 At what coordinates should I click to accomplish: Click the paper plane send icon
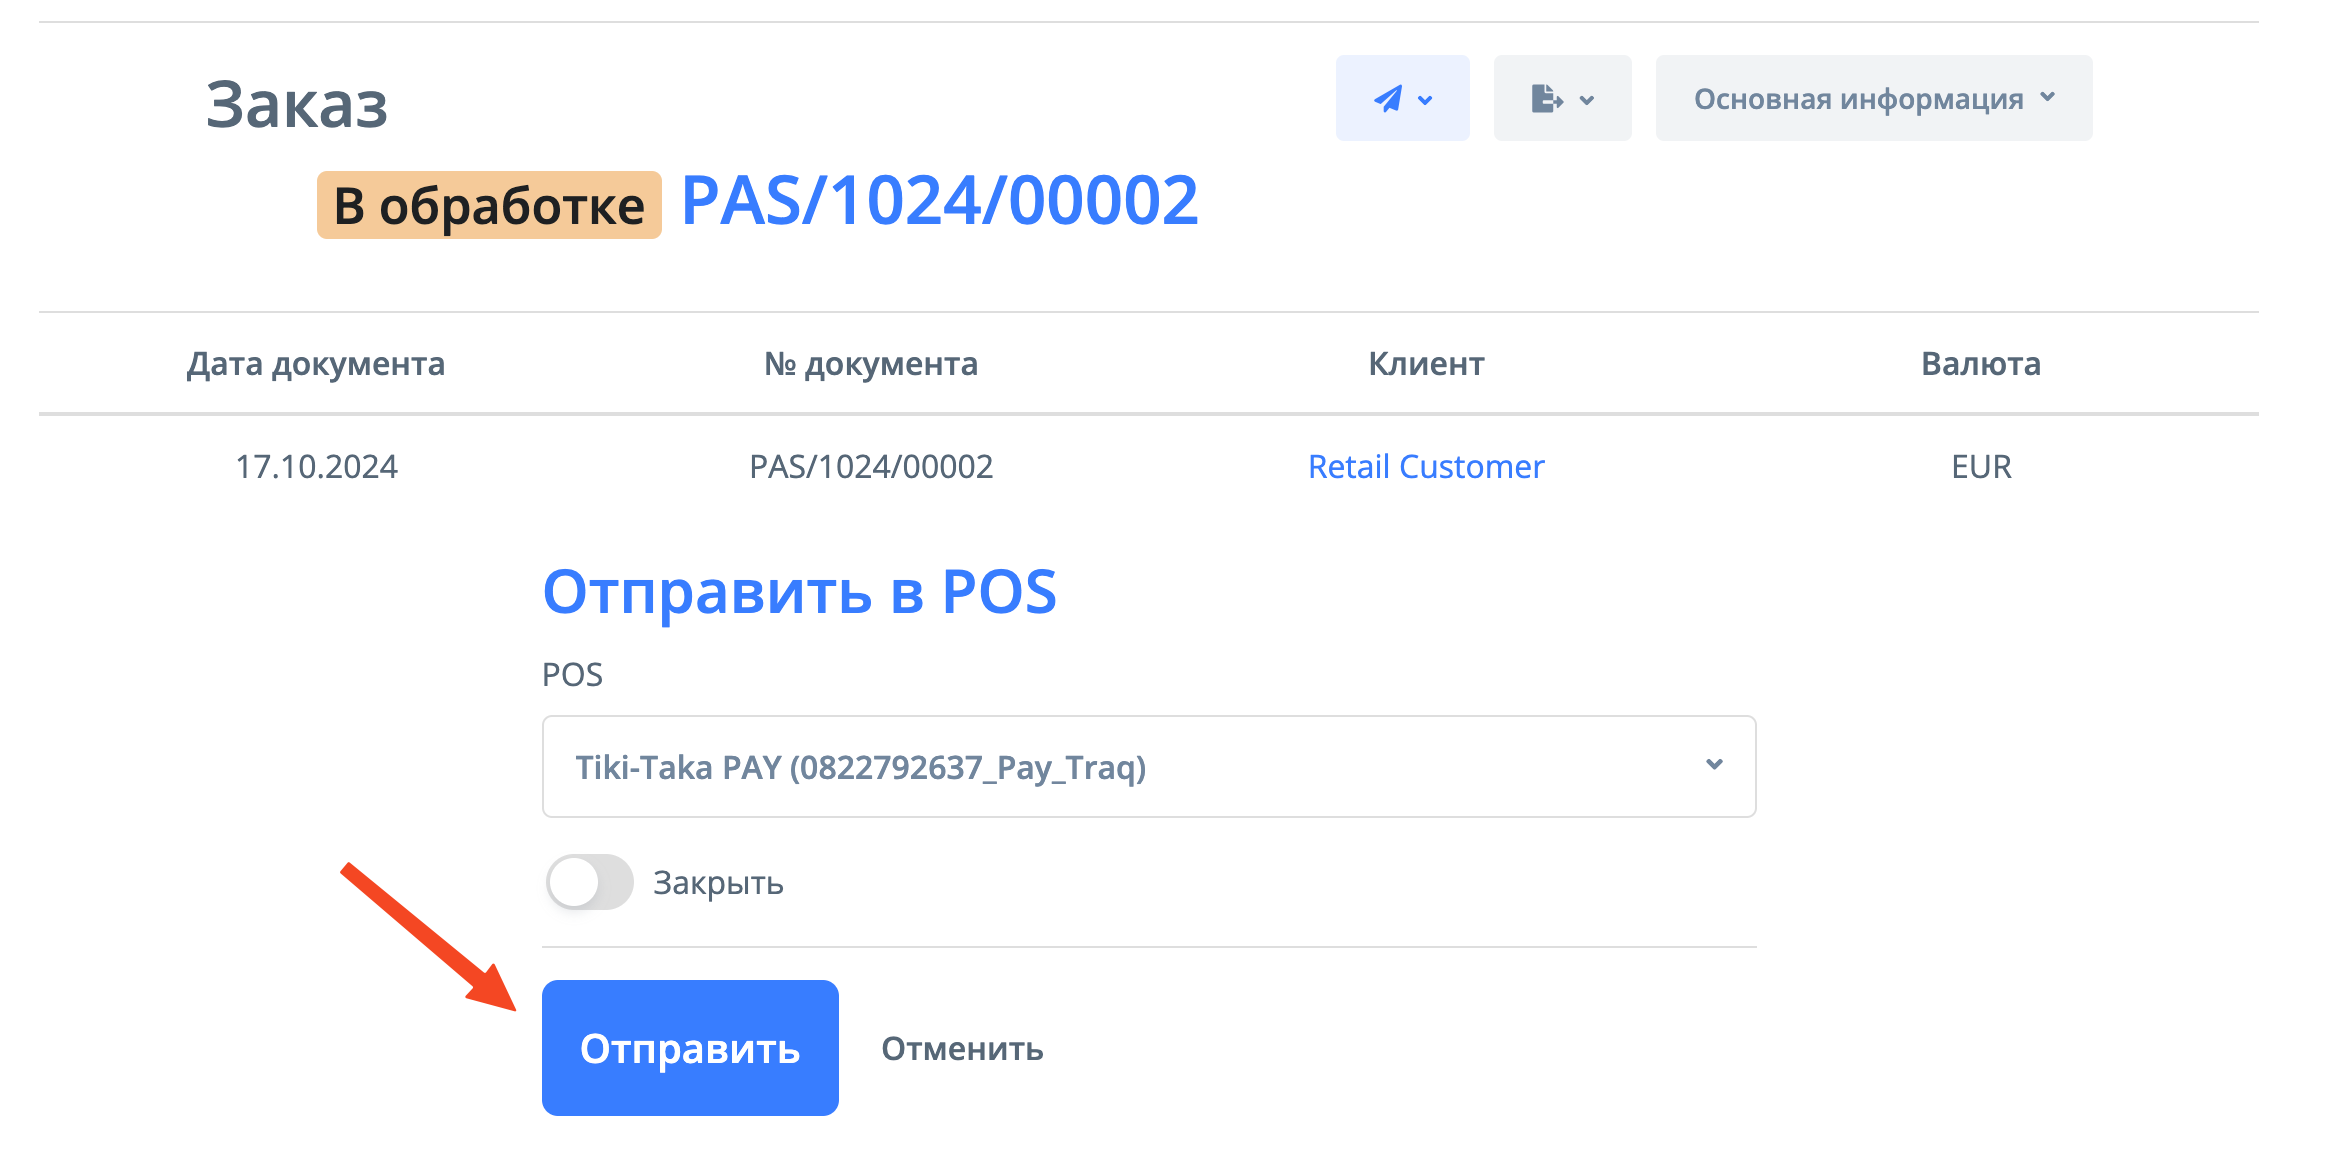click(1387, 99)
